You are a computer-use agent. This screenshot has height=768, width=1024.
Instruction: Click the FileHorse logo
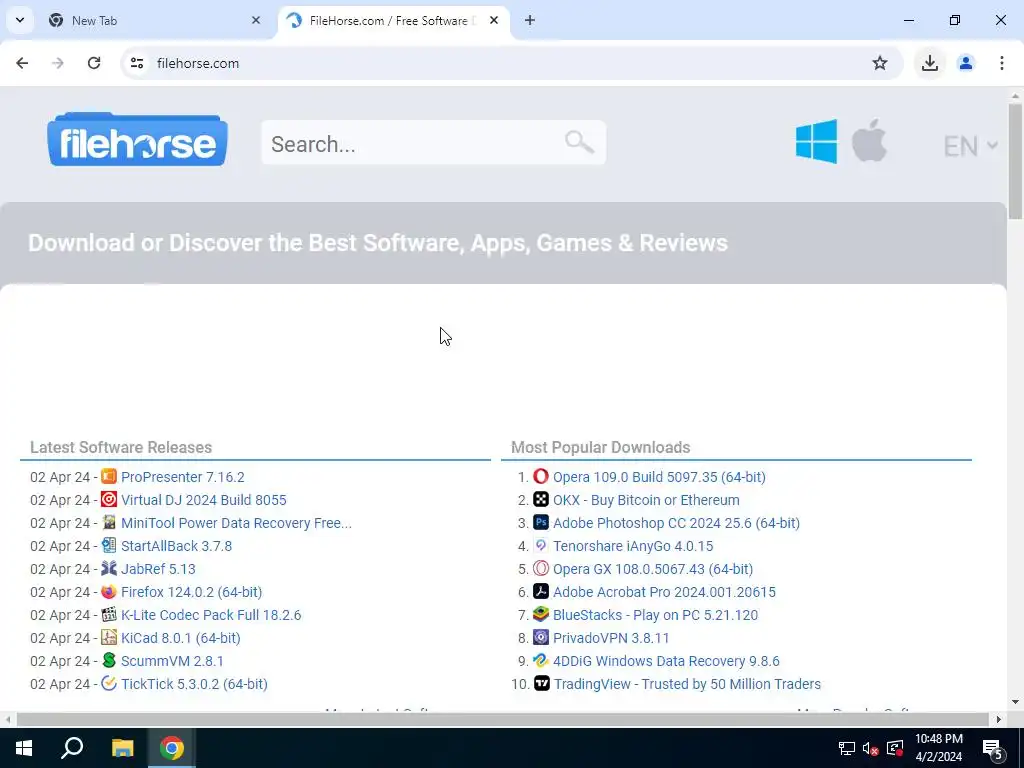point(137,140)
